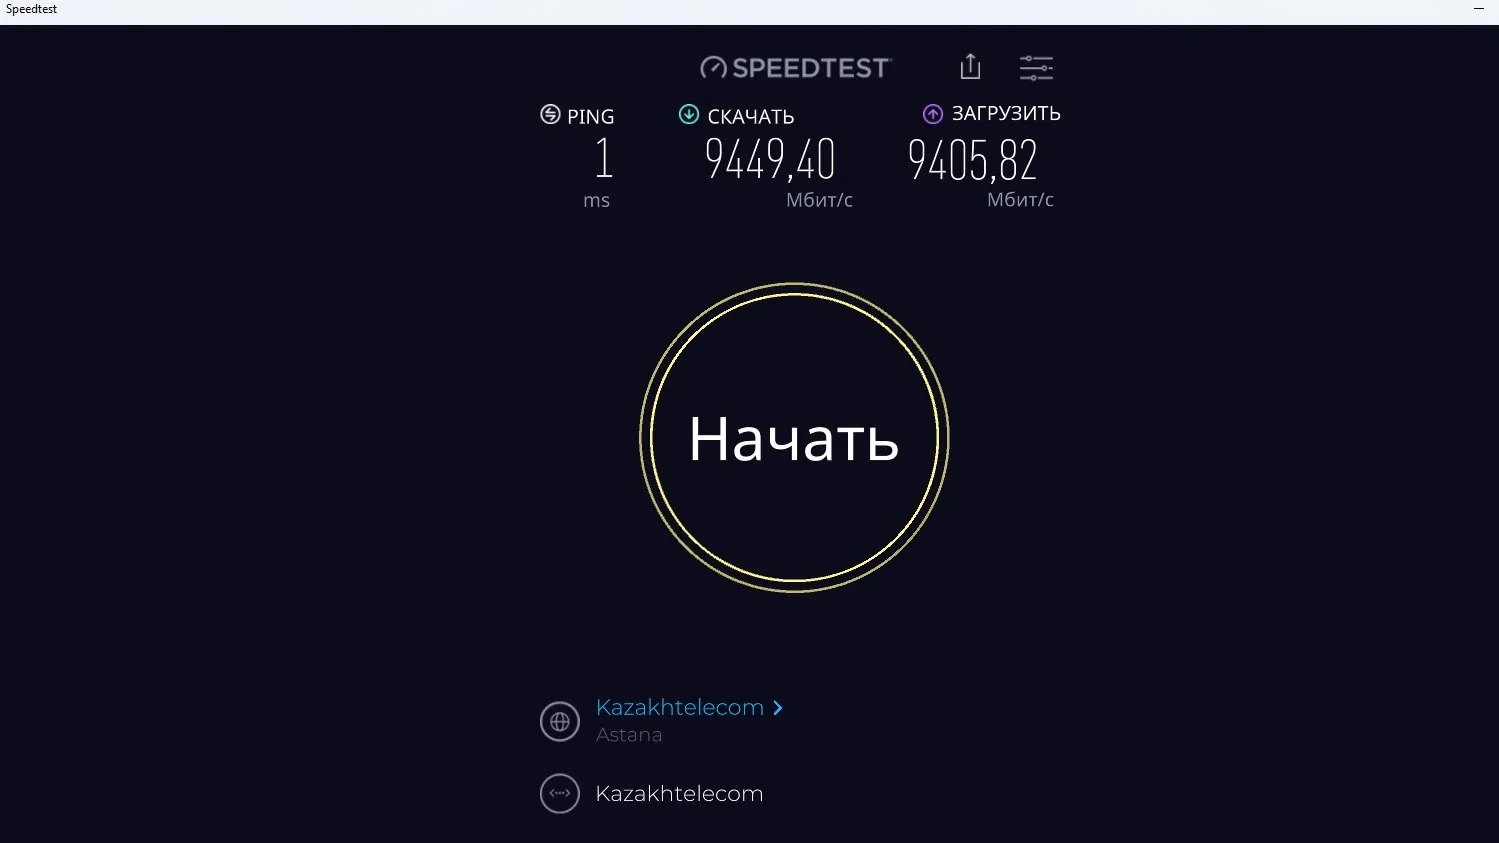Click the upload speed value 9405,82
The image size is (1499, 843).
973,160
